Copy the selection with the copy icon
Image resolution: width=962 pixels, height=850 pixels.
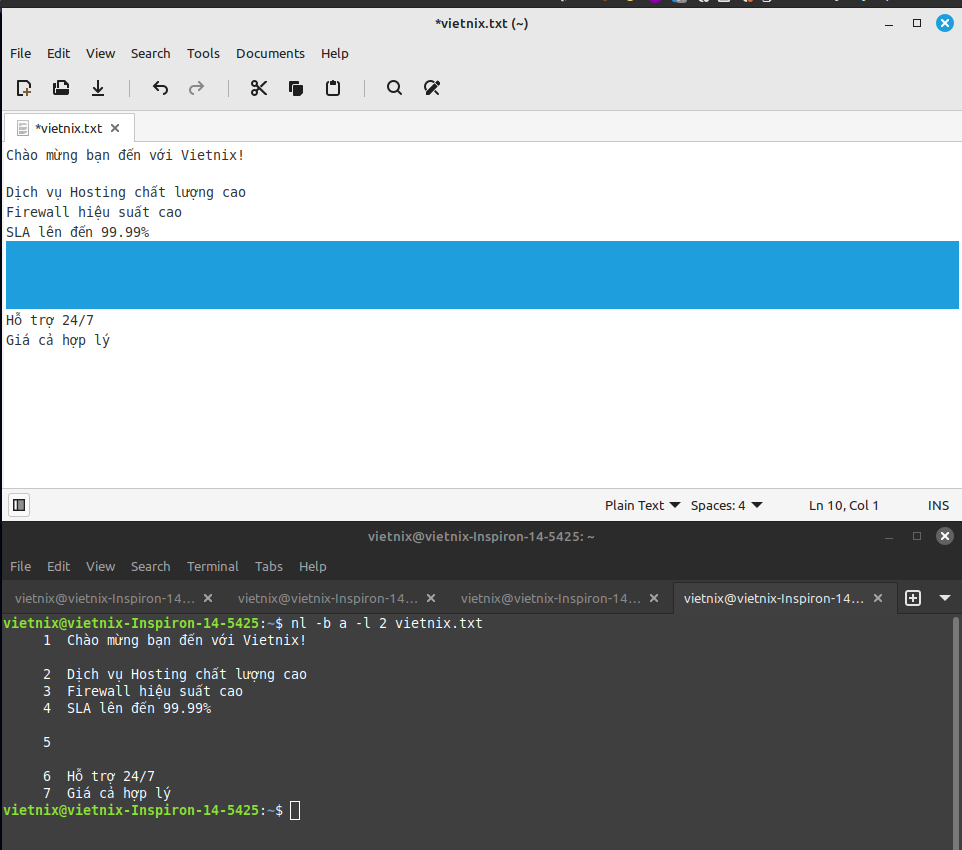point(296,88)
